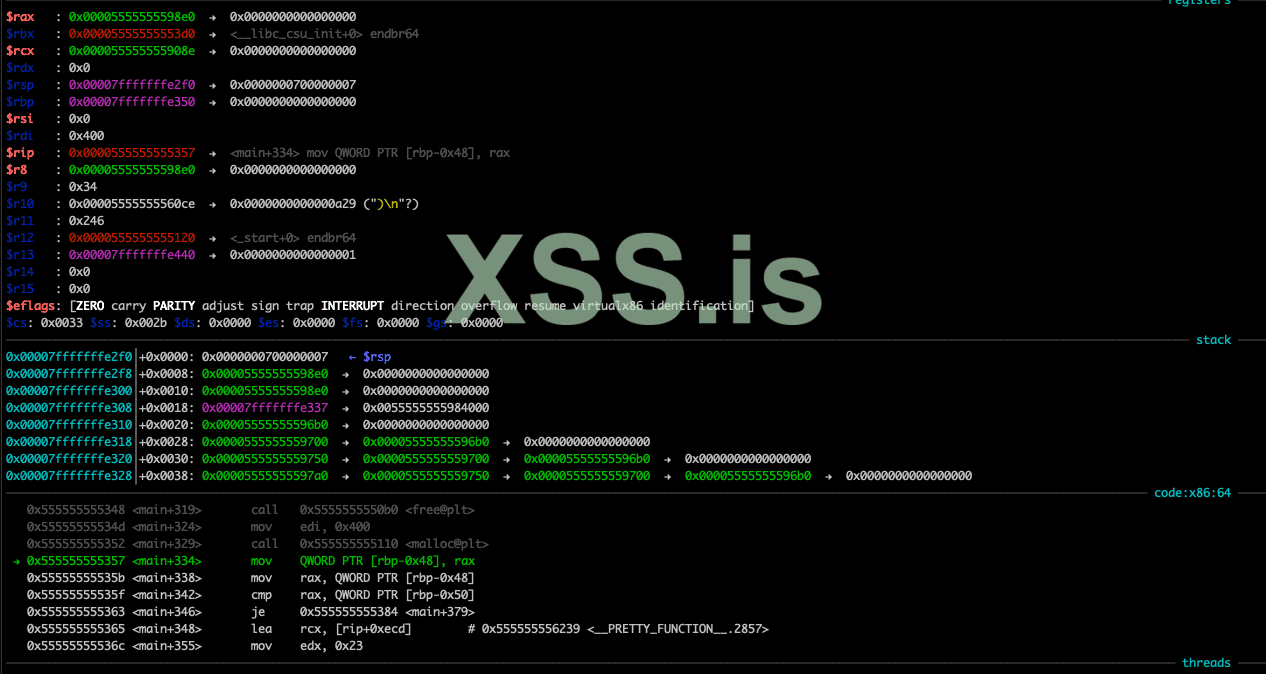Click stack offset +0x0028
Screen dimensions: 1266x674
click(164, 442)
